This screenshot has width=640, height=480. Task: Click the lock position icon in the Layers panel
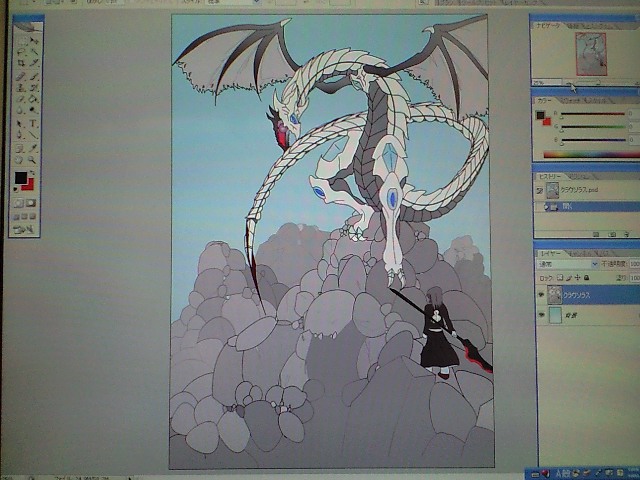click(x=577, y=278)
